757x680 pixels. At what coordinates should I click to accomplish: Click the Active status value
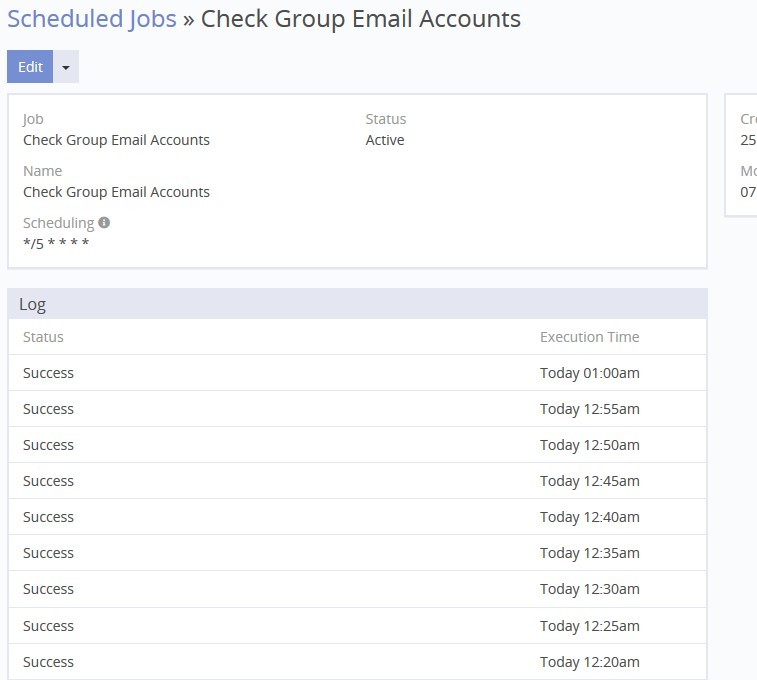pyautogui.click(x=385, y=140)
